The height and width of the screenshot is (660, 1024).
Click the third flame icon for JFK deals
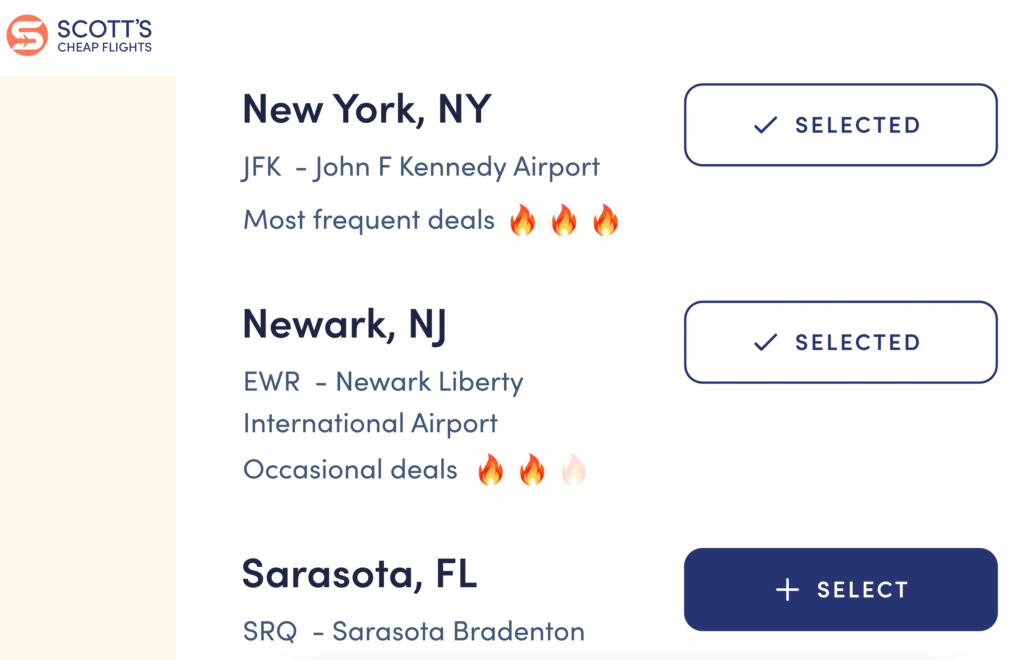click(x=605, y=220)
